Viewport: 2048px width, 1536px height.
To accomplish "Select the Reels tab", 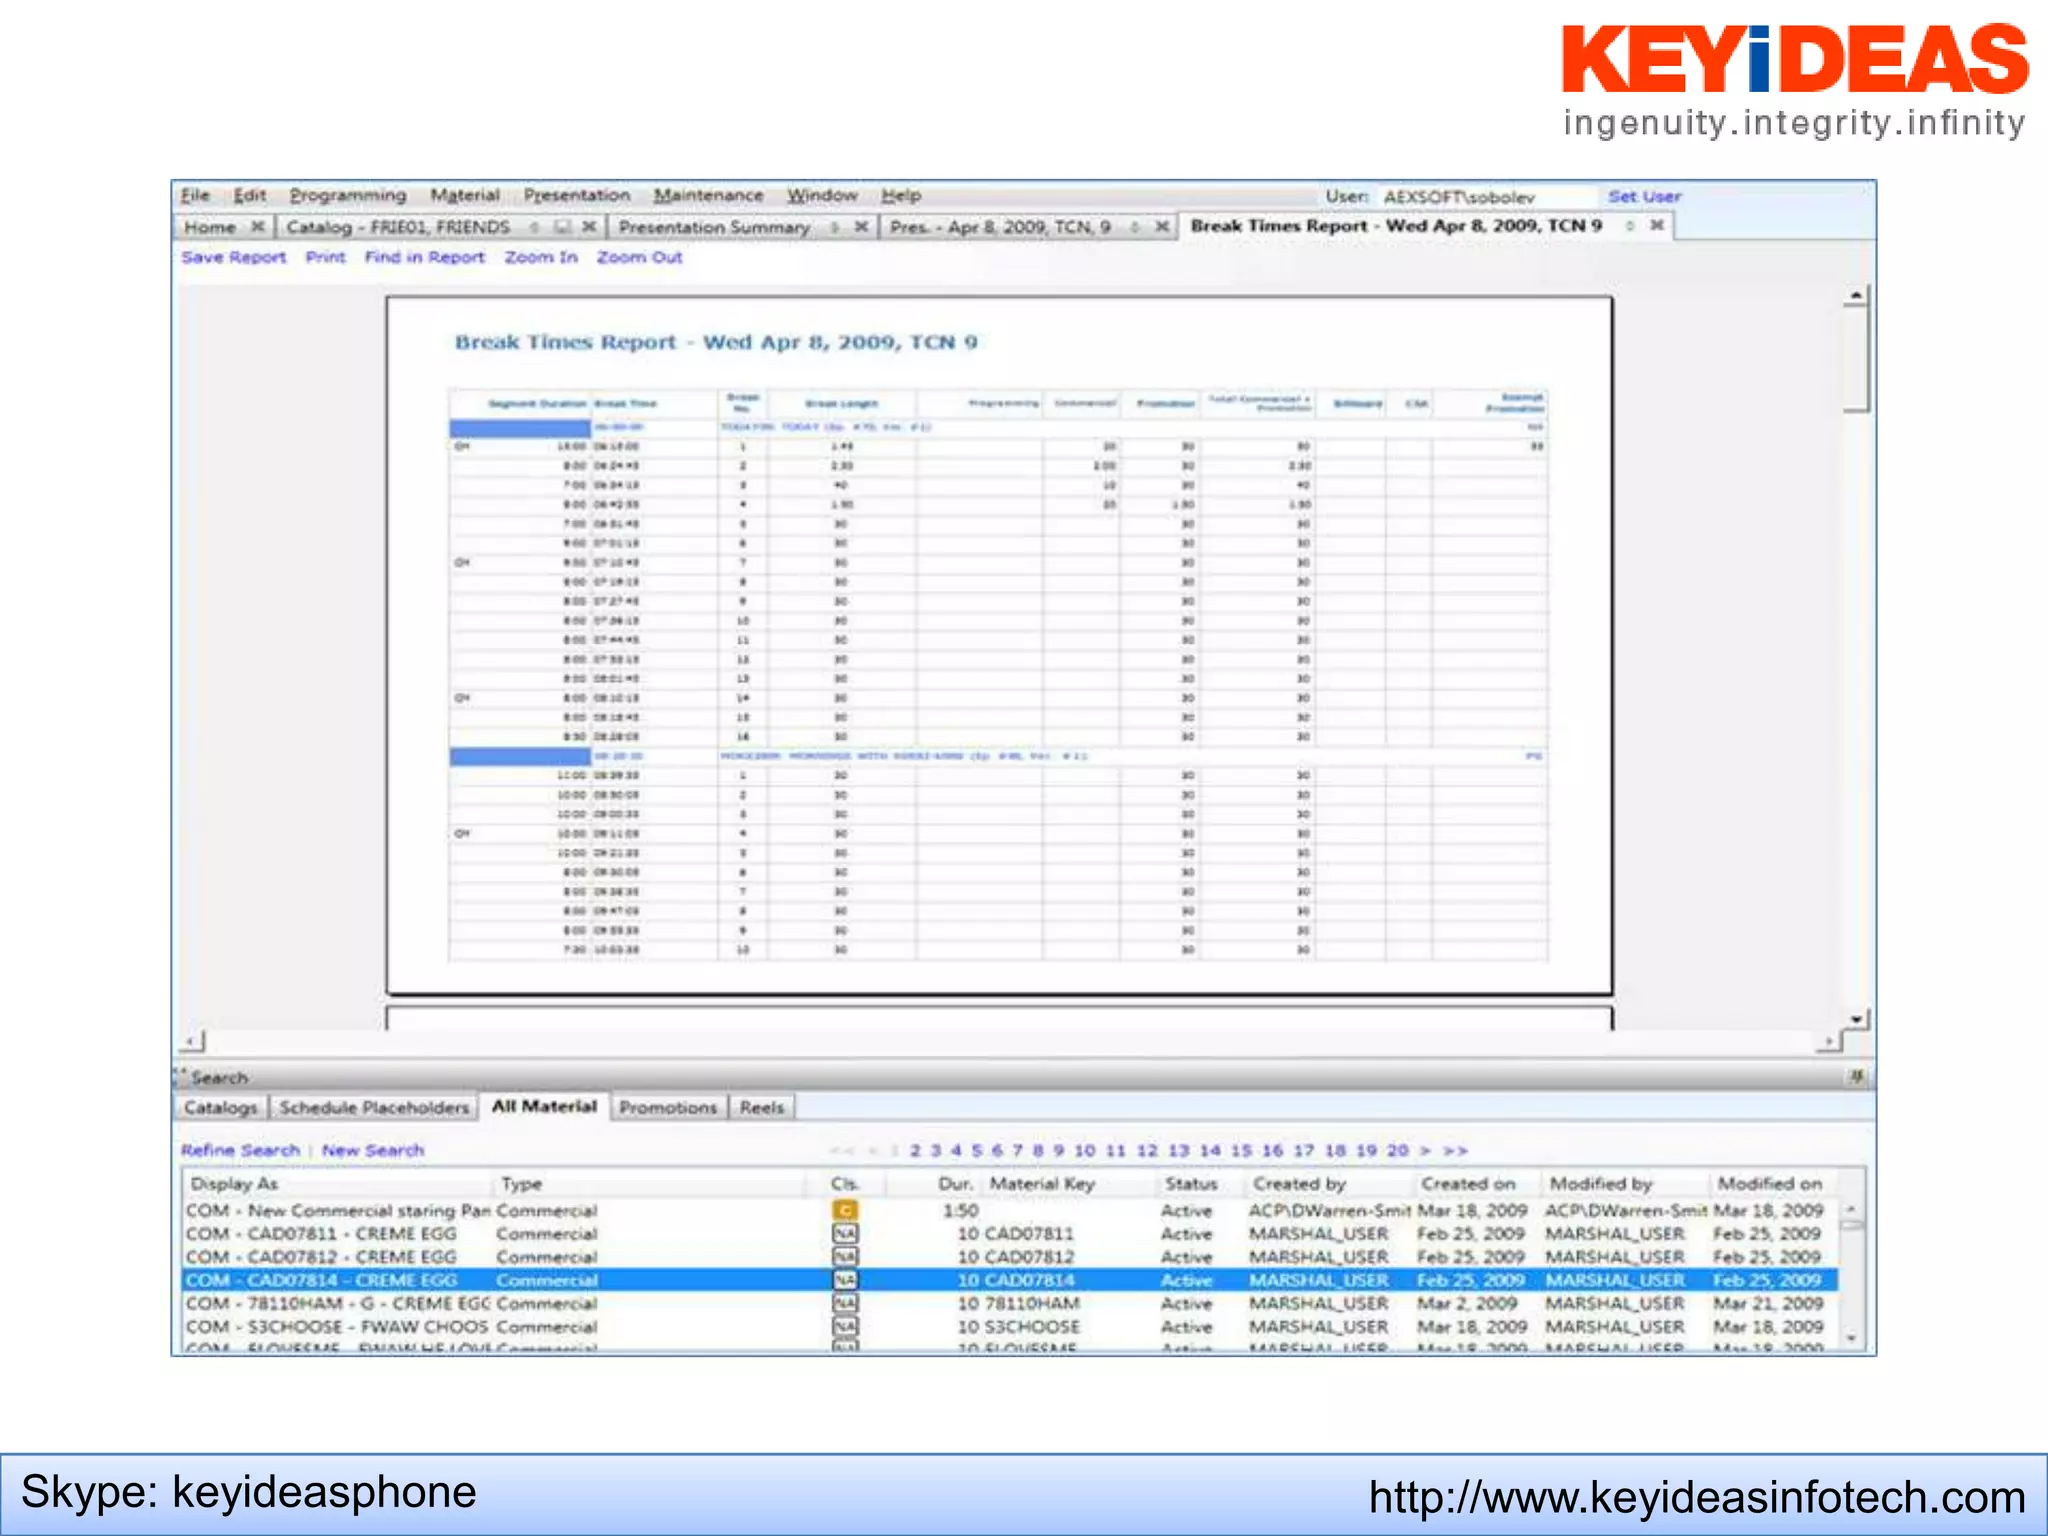I will point(762,1107).
